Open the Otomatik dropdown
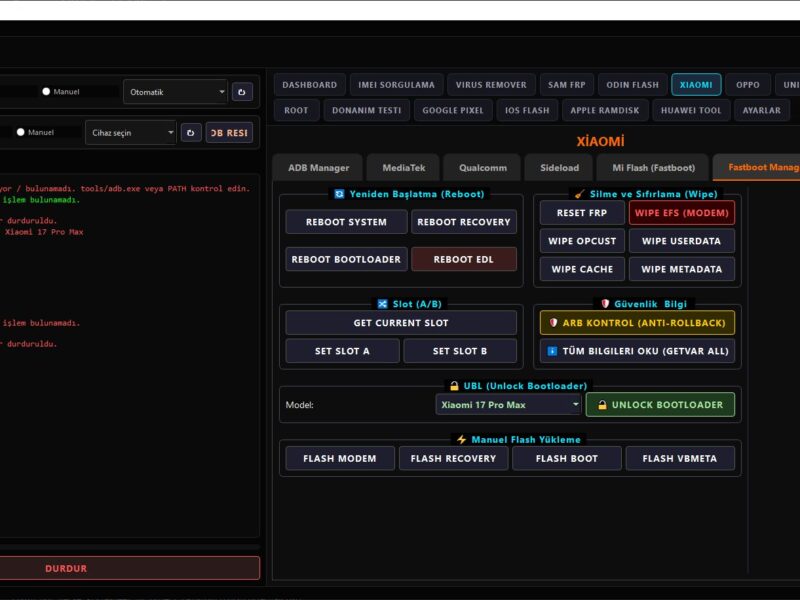This screenshot has width=800, height=600. point(176,92)
